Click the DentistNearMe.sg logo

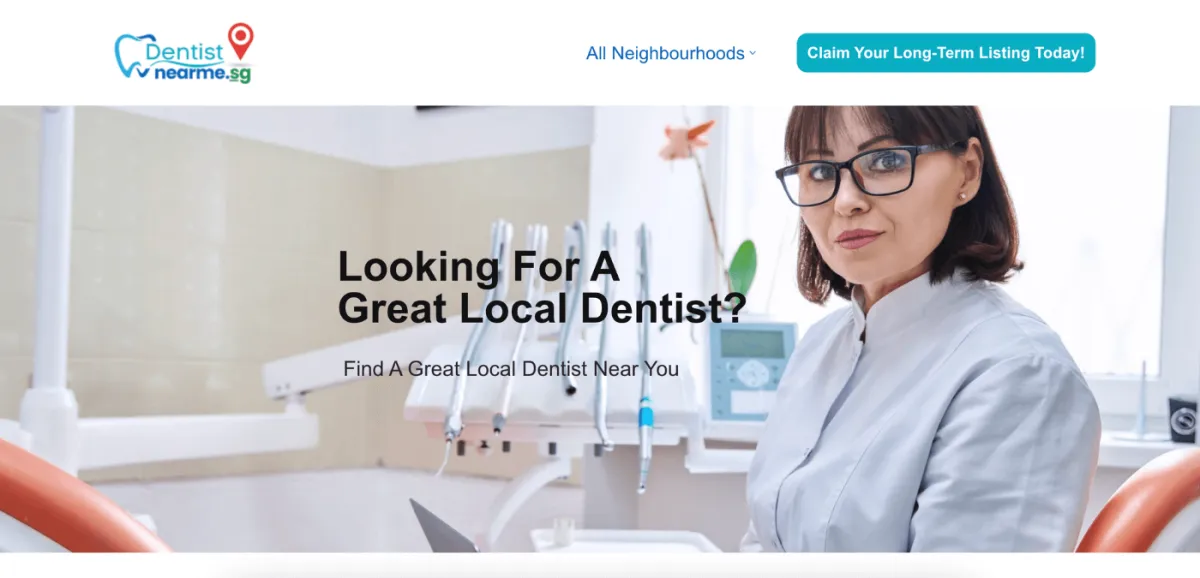(184, 53)
